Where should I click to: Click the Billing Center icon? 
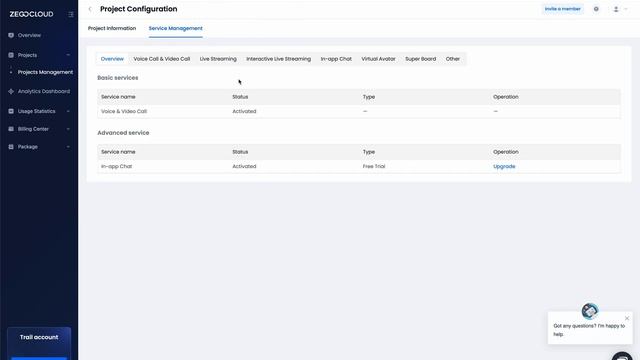pos(11,129)
